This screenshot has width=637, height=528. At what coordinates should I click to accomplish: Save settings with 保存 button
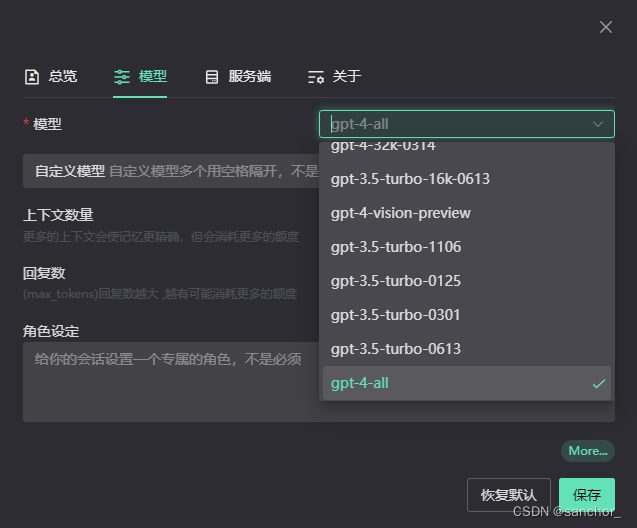(587, 495)
